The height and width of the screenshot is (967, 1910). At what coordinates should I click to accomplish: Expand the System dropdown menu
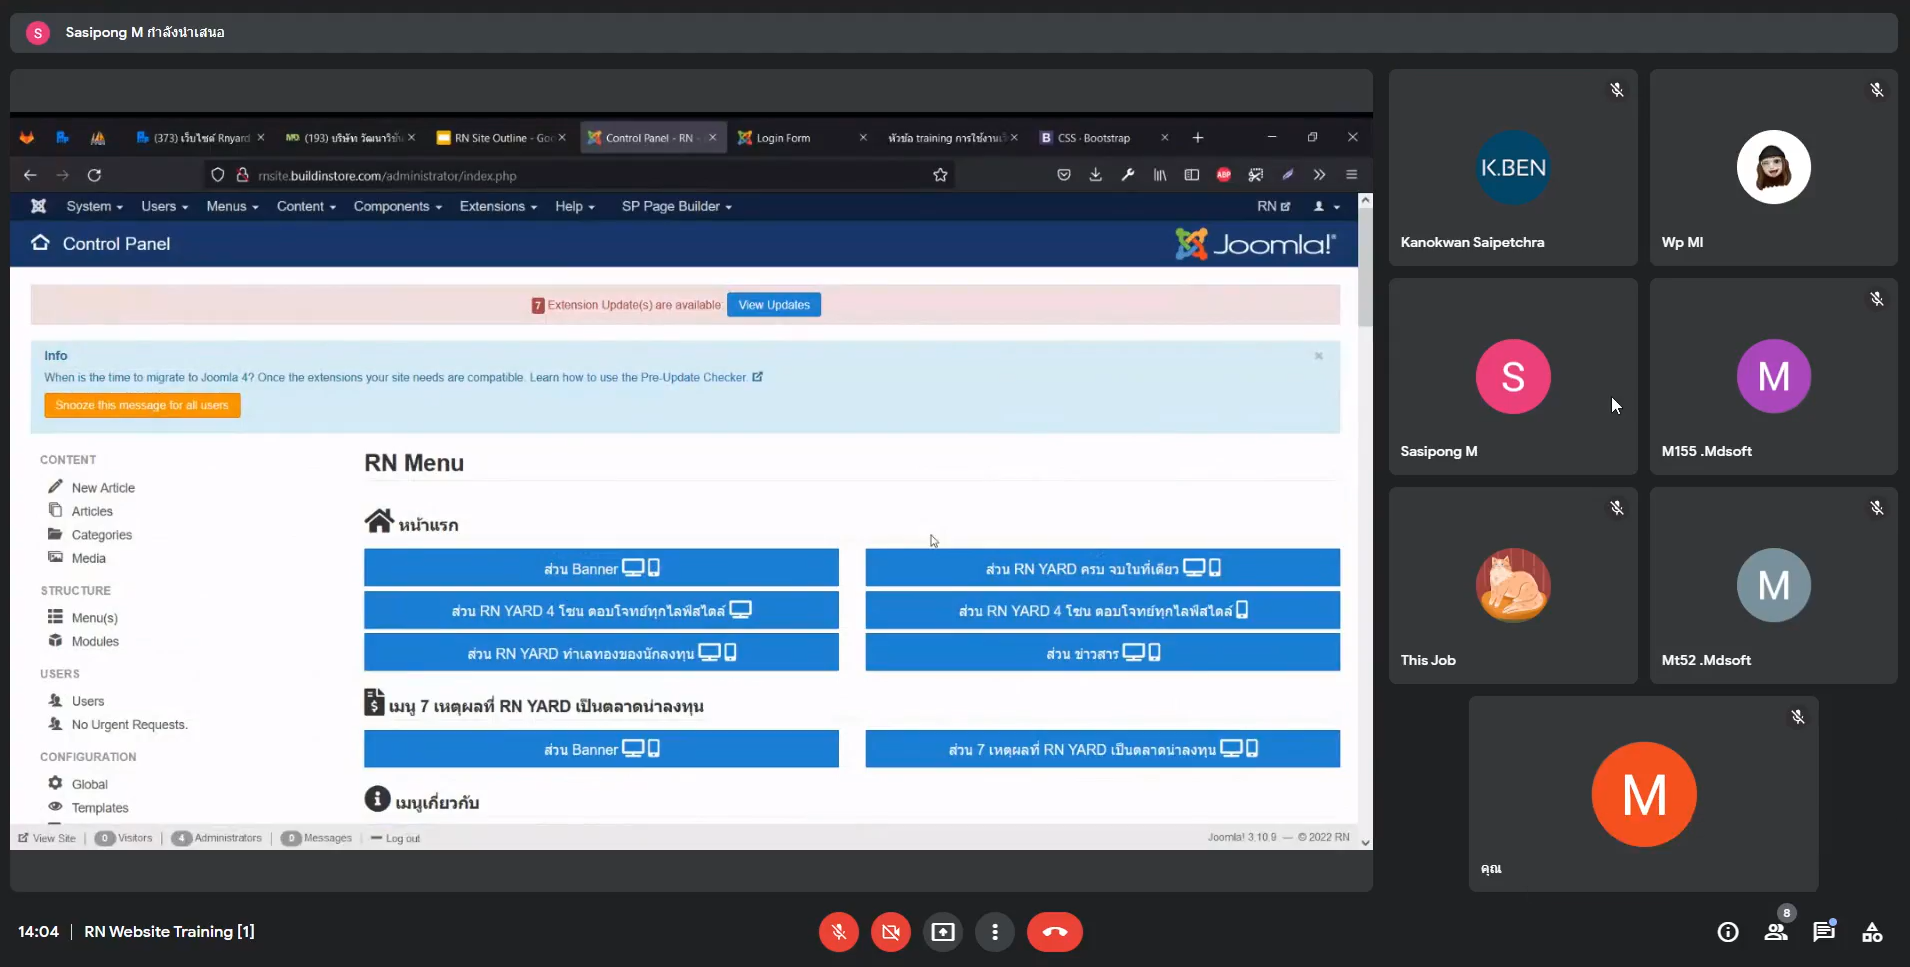coord(94,206)
